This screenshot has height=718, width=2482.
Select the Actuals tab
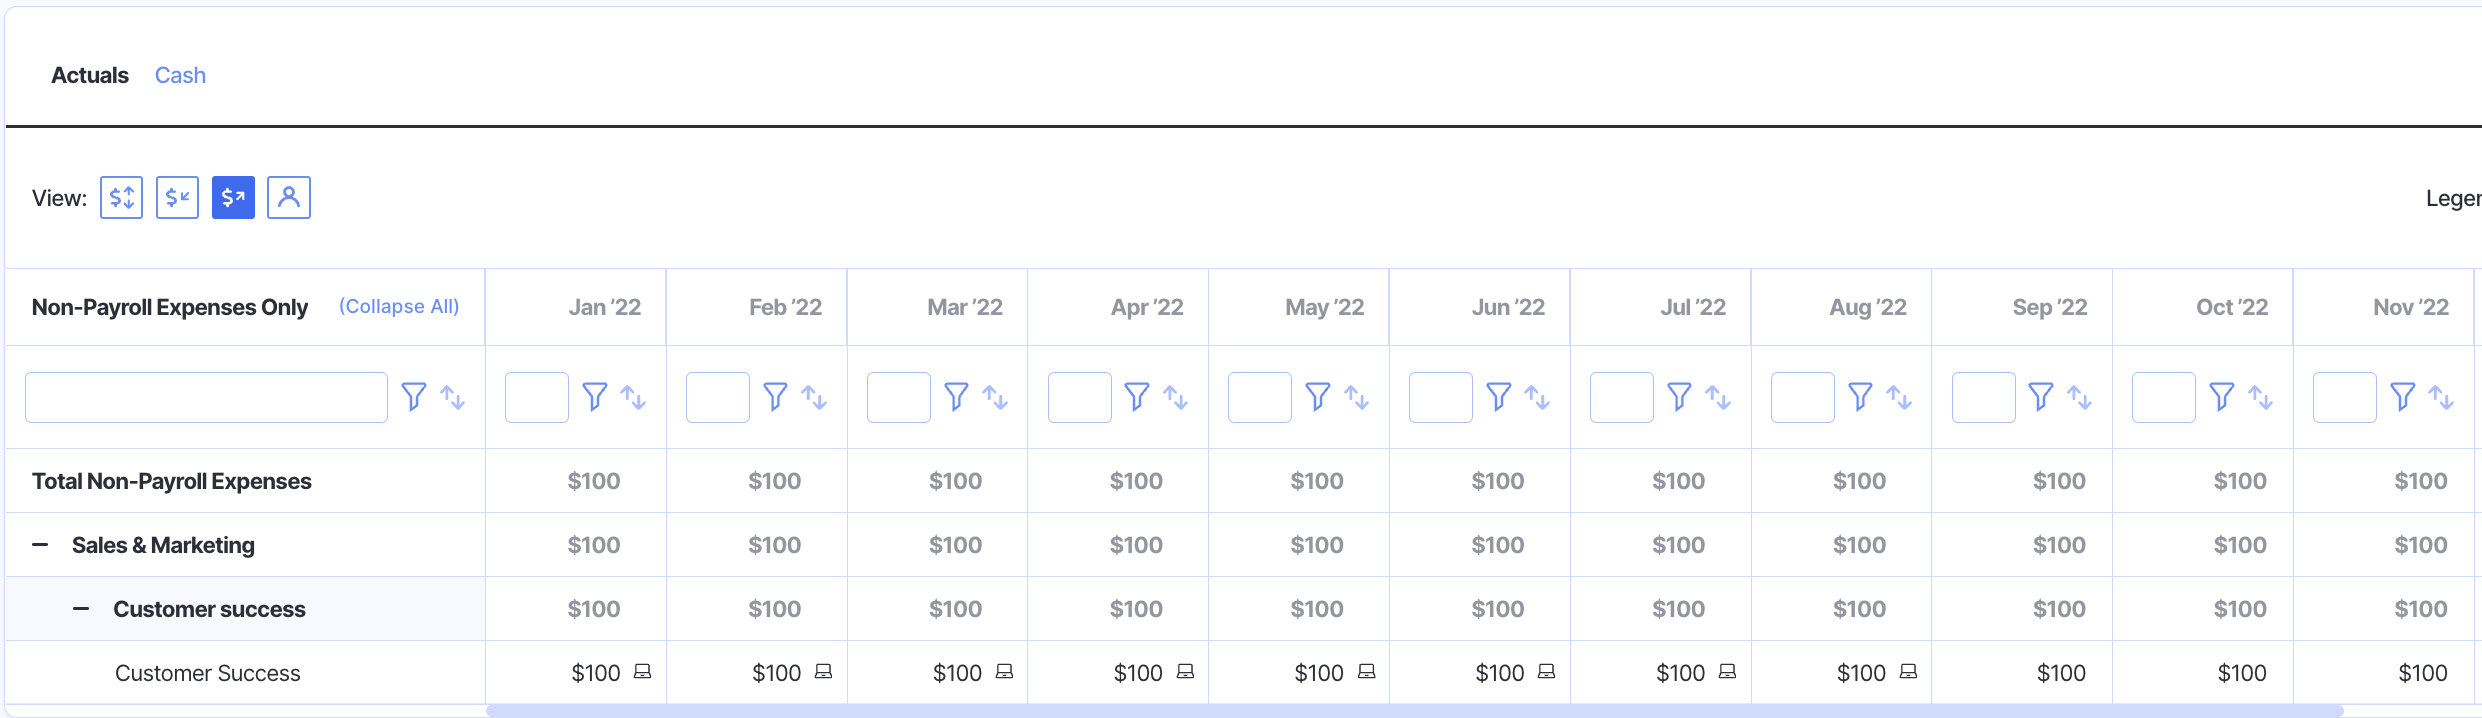(90, 75)
